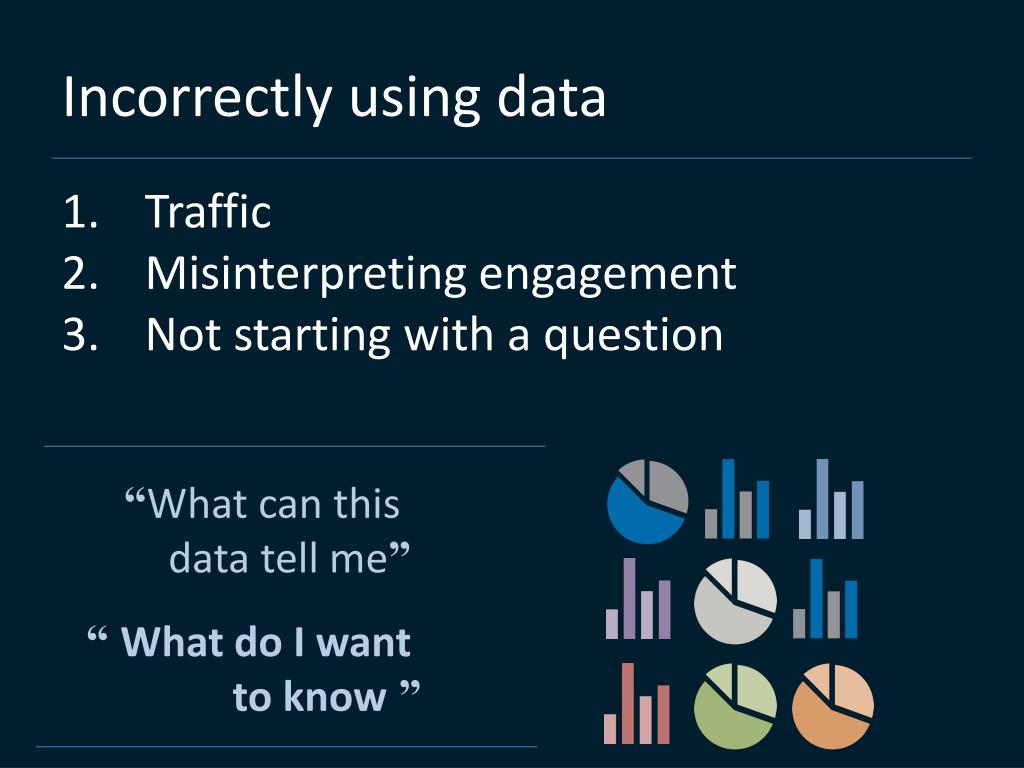Select the "Traffic" list item
The image size is (1024, 768).
click(208, 211)
